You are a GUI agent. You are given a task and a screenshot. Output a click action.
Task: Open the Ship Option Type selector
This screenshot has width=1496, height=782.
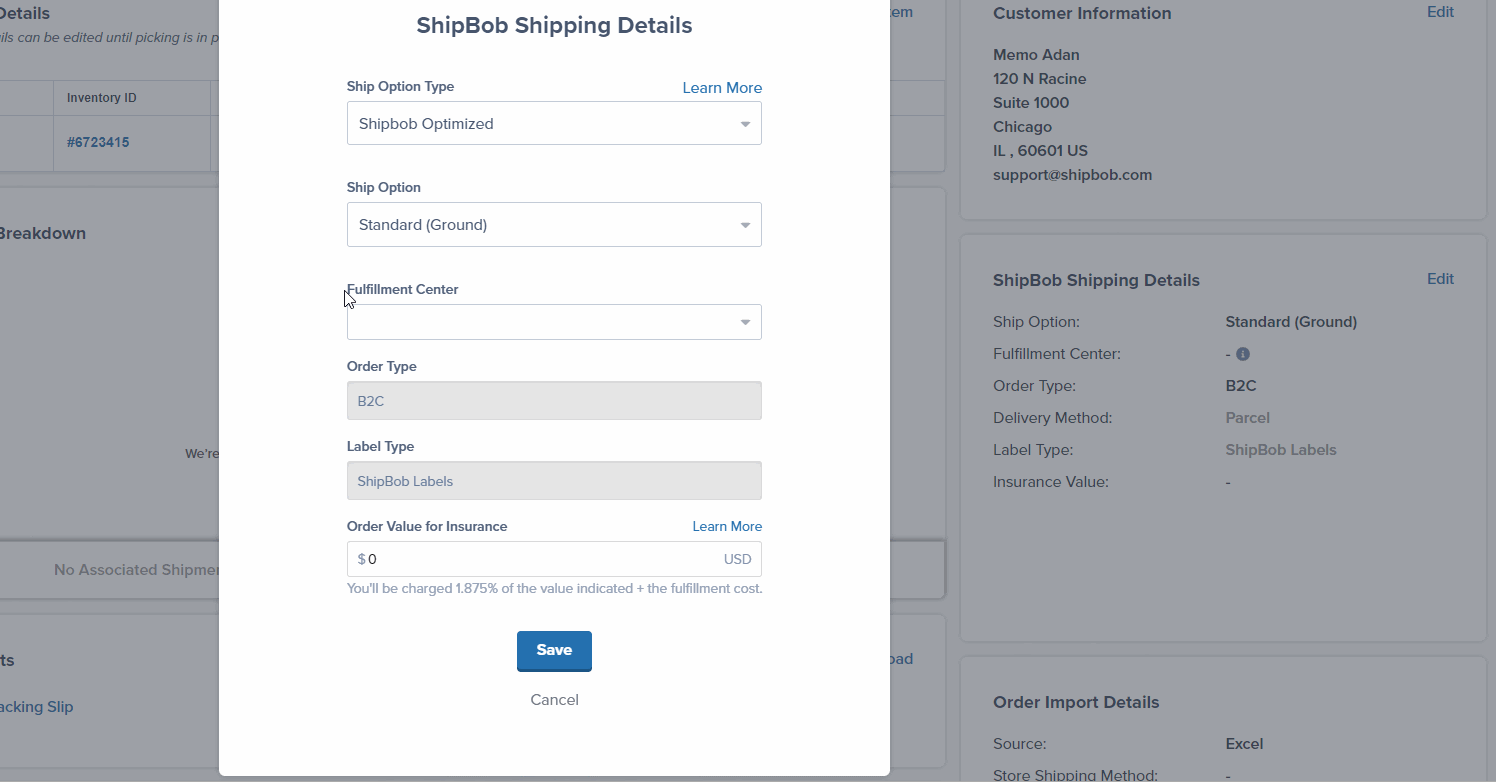click(554, 123)
